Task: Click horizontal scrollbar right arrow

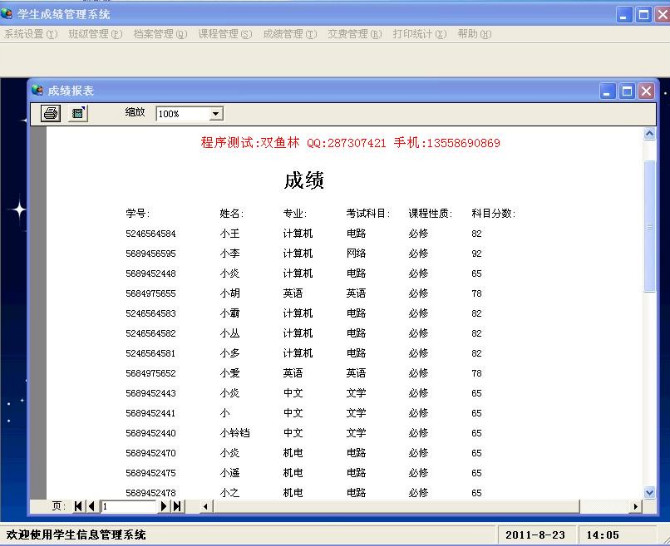Action: 635,507
